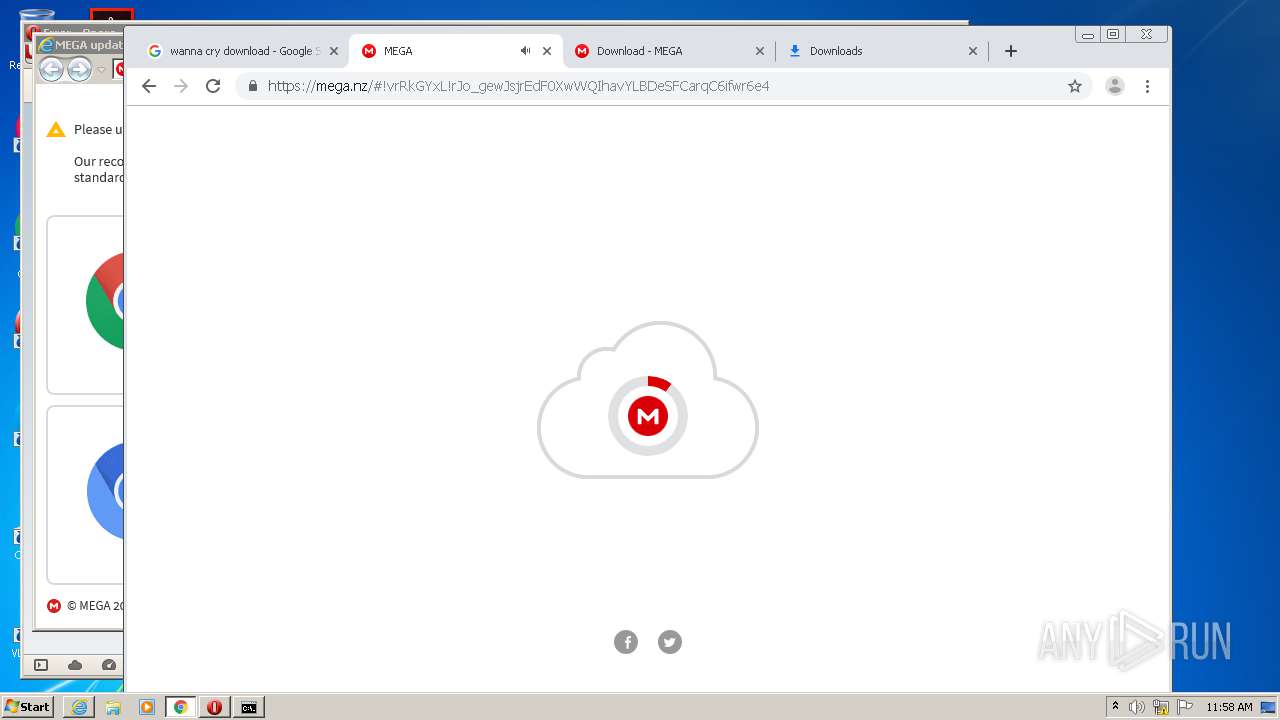The width and height of the screenshot is (1280, 720).
Task: Click the mega.nz address bar URL
Action: tap(519, 86)
